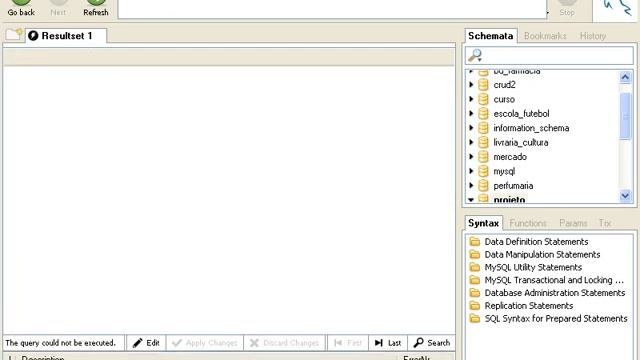Click schemata scrollbar up arrow
Viewport: 640px width, 360px height.
[625, 77]
